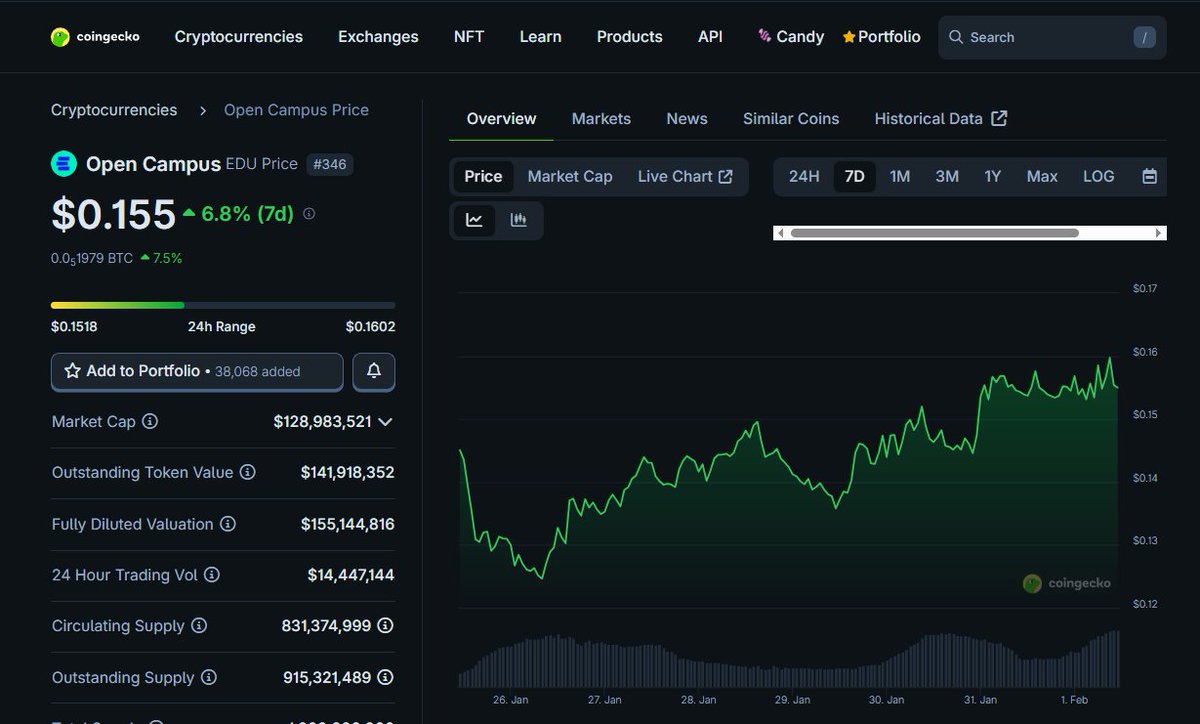Viewport: 1200px width, 724px height.
Task: Open Portfolio with the star icon
Action: (881, 37)
